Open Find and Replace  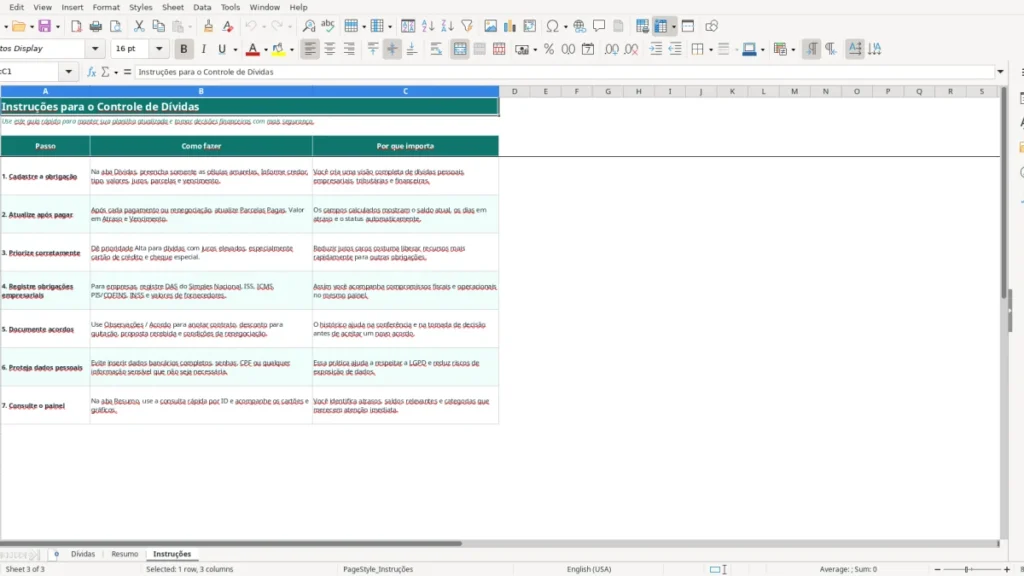(309, 26)
